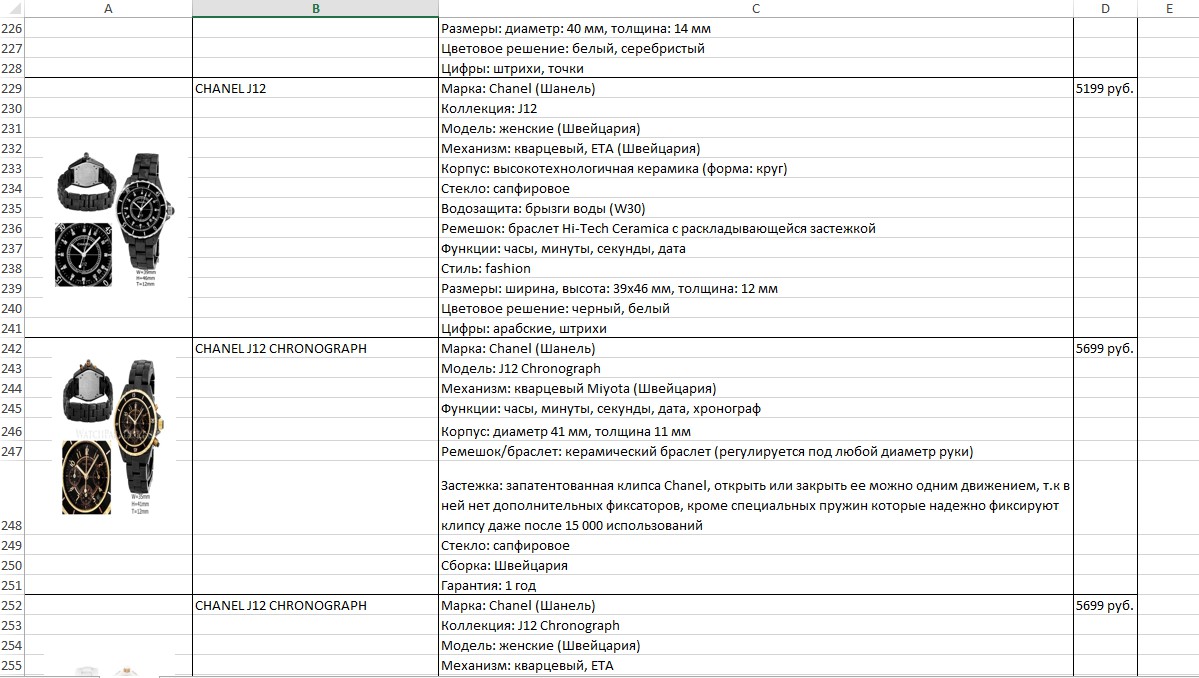Screen dimensions: 1199x678
Task: Select '5699 руб.' price in row 242
Action: coord(1105,349)
